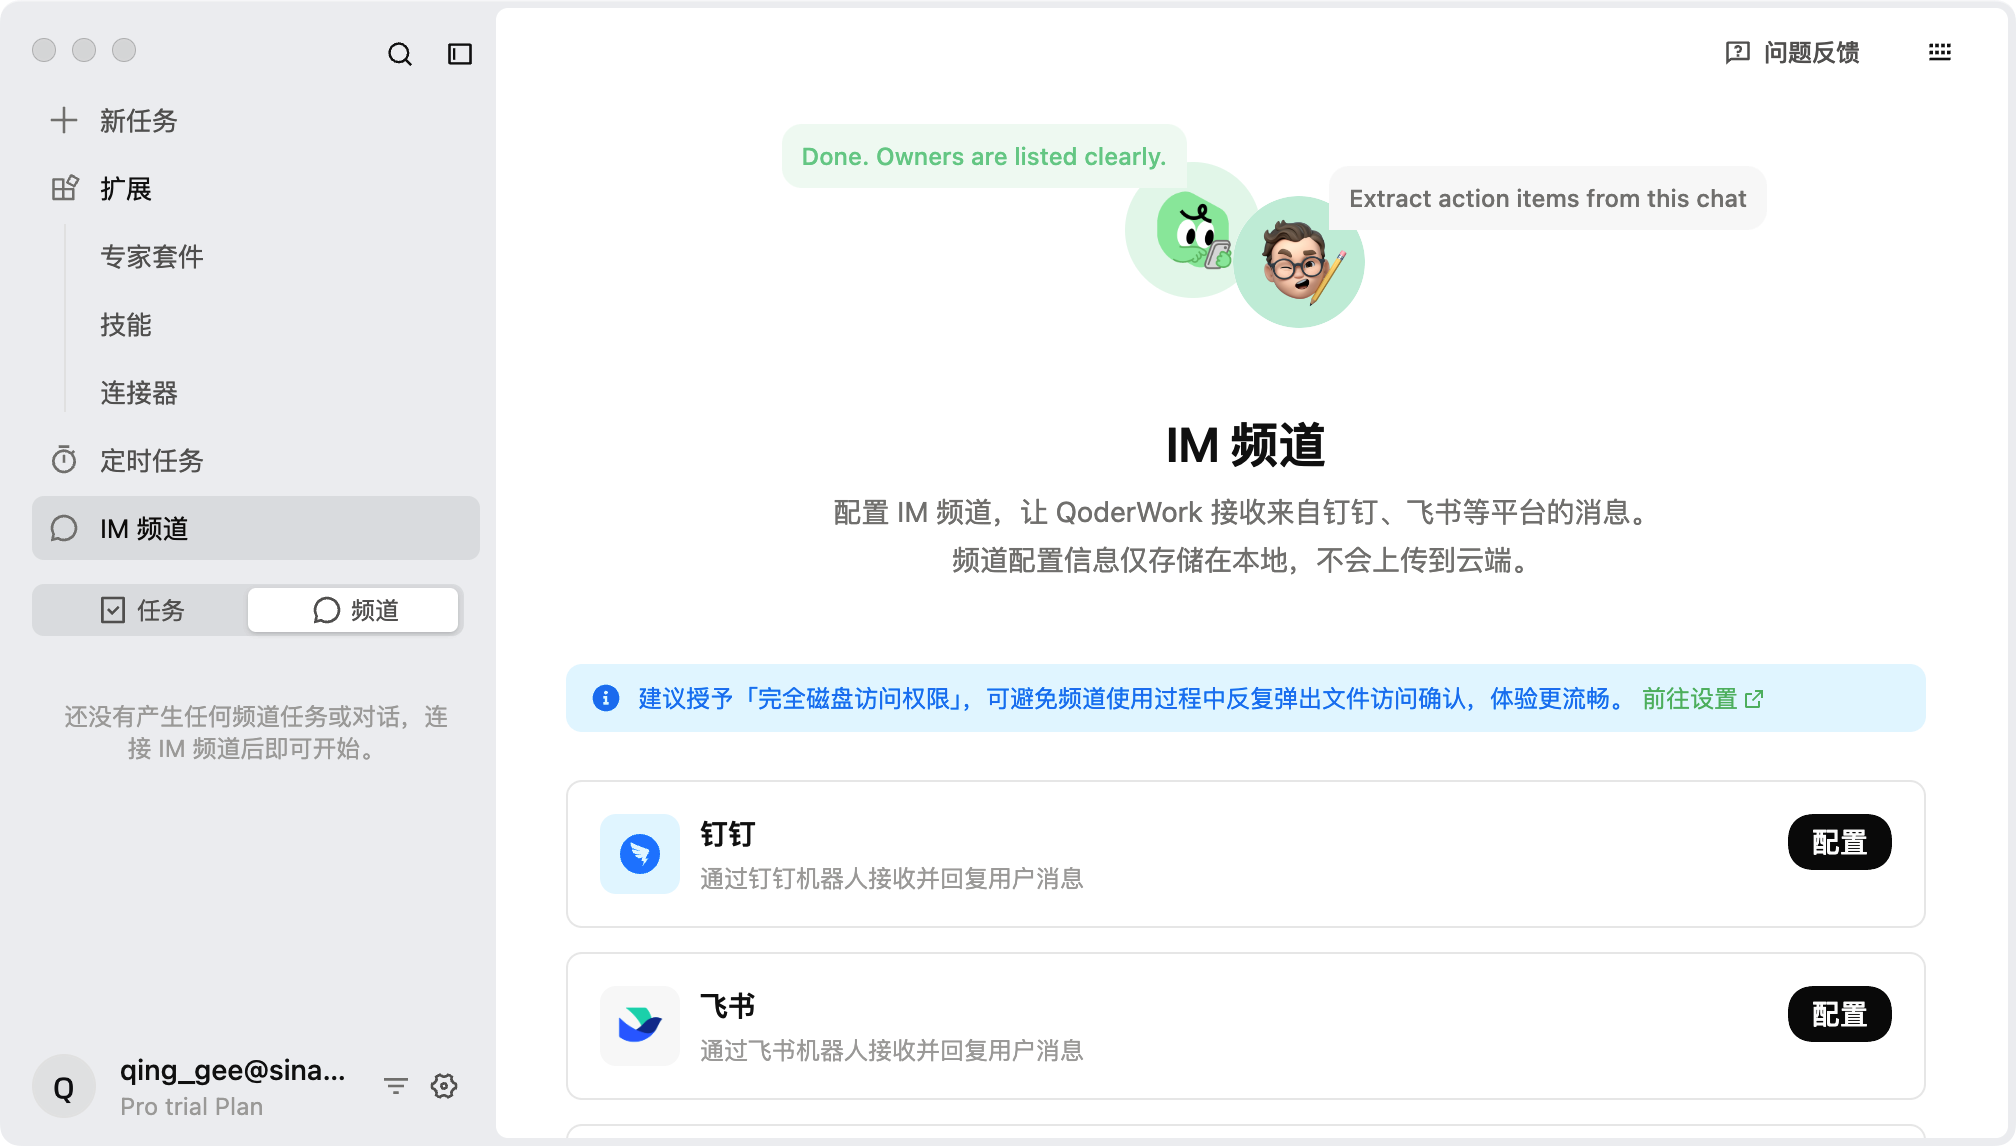Click the scheduled tasks timer icon
The height and width of the screenshot is (1146, 2016).
[x=64, y=460]
